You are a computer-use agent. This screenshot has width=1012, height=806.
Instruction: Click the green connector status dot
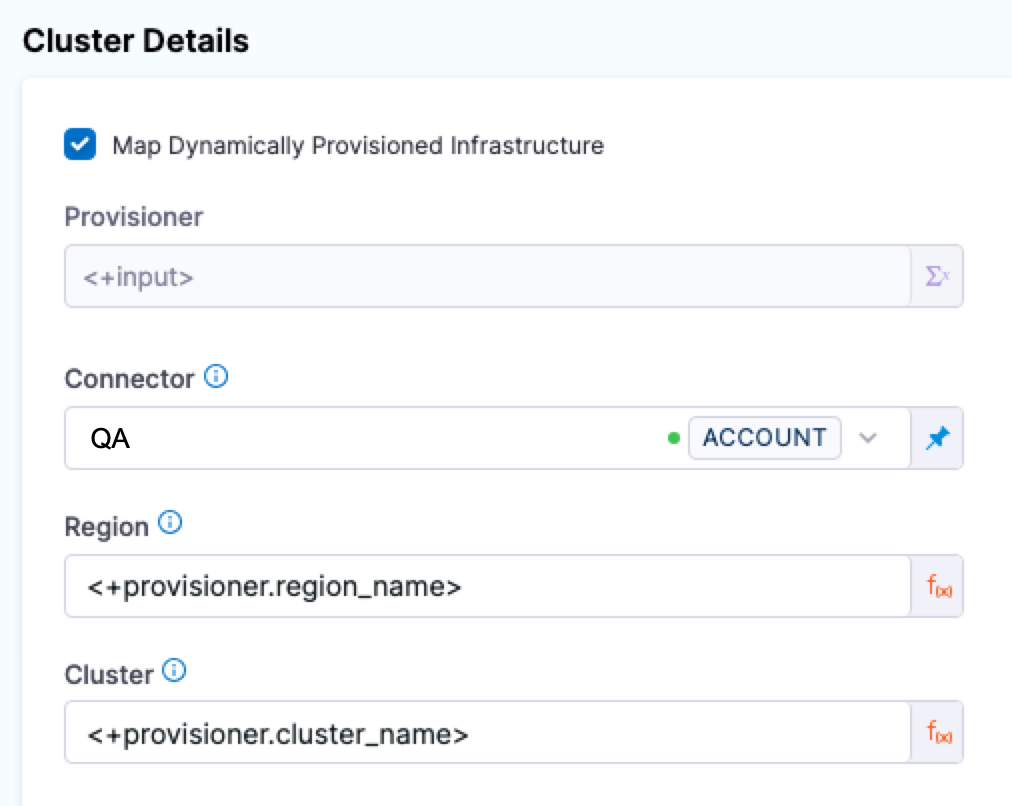coord(673,438)
